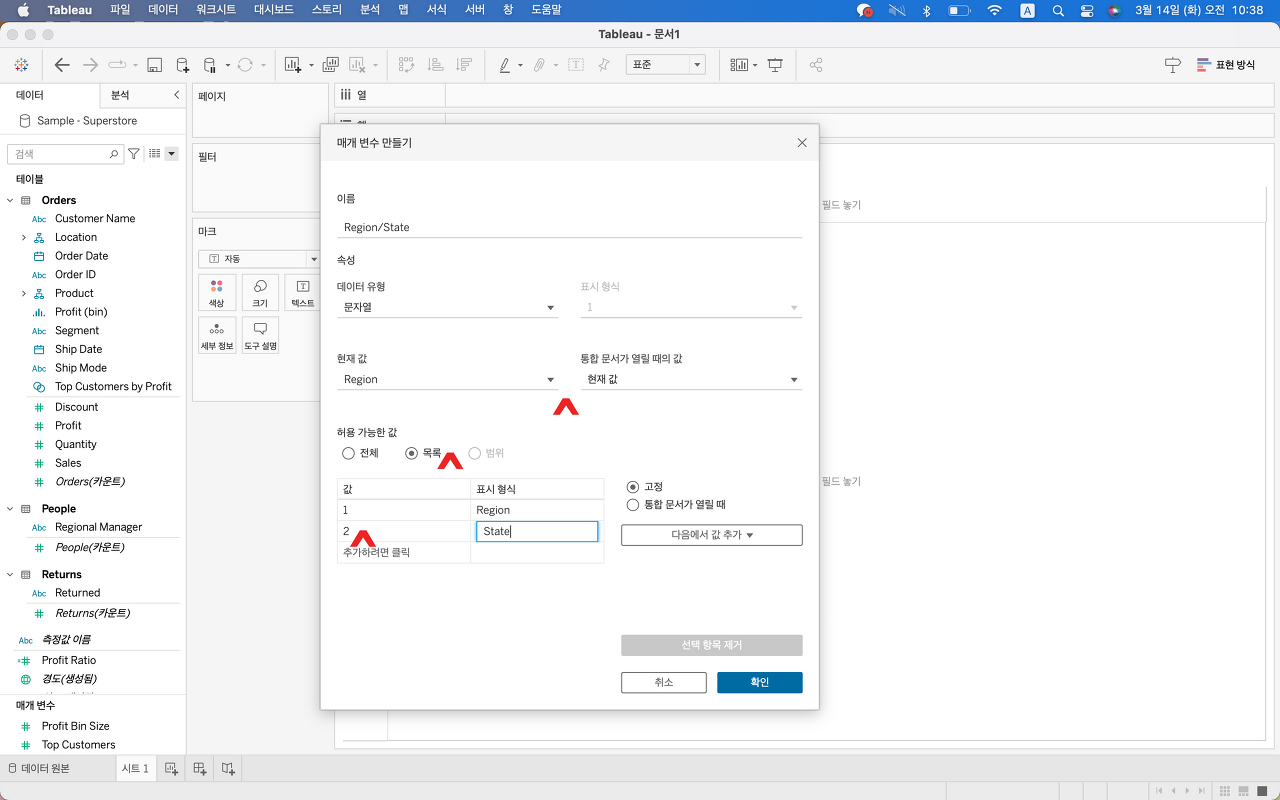Click the Tableau start page logo icon
The height and width of the screenshot is (800, 1280).
[21, 65]
